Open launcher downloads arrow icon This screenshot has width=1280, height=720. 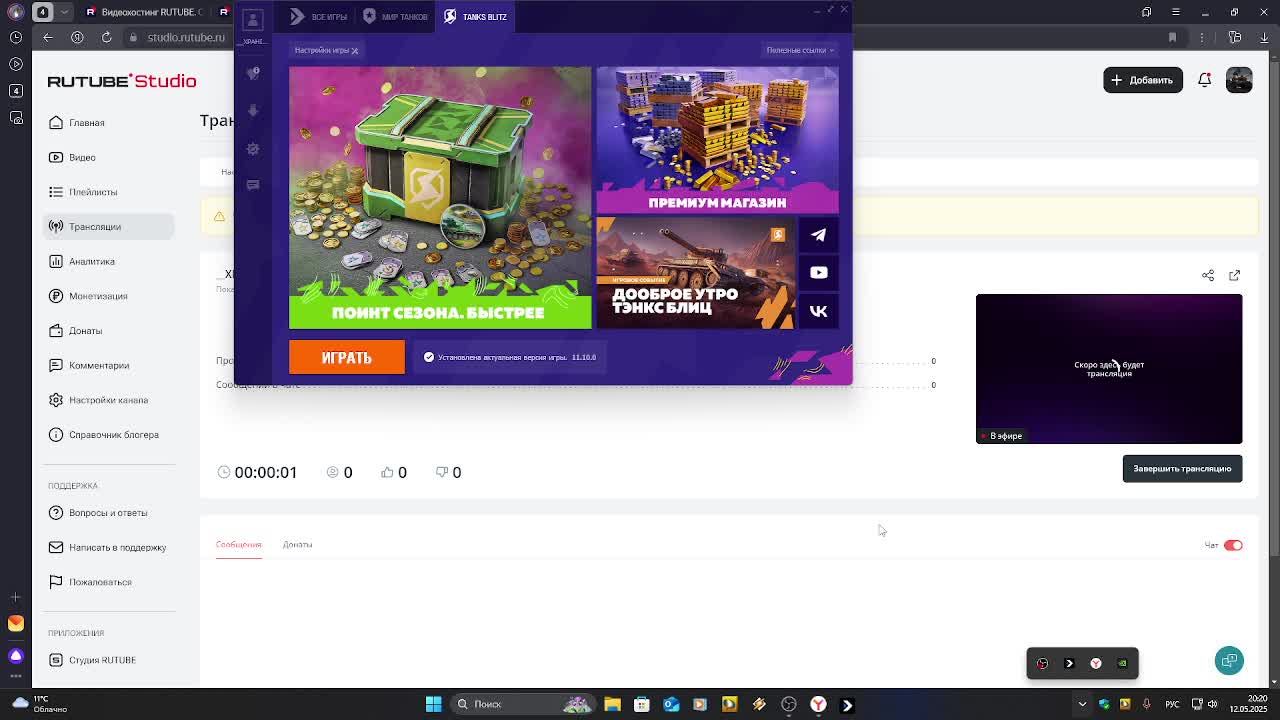pos(253,111)
